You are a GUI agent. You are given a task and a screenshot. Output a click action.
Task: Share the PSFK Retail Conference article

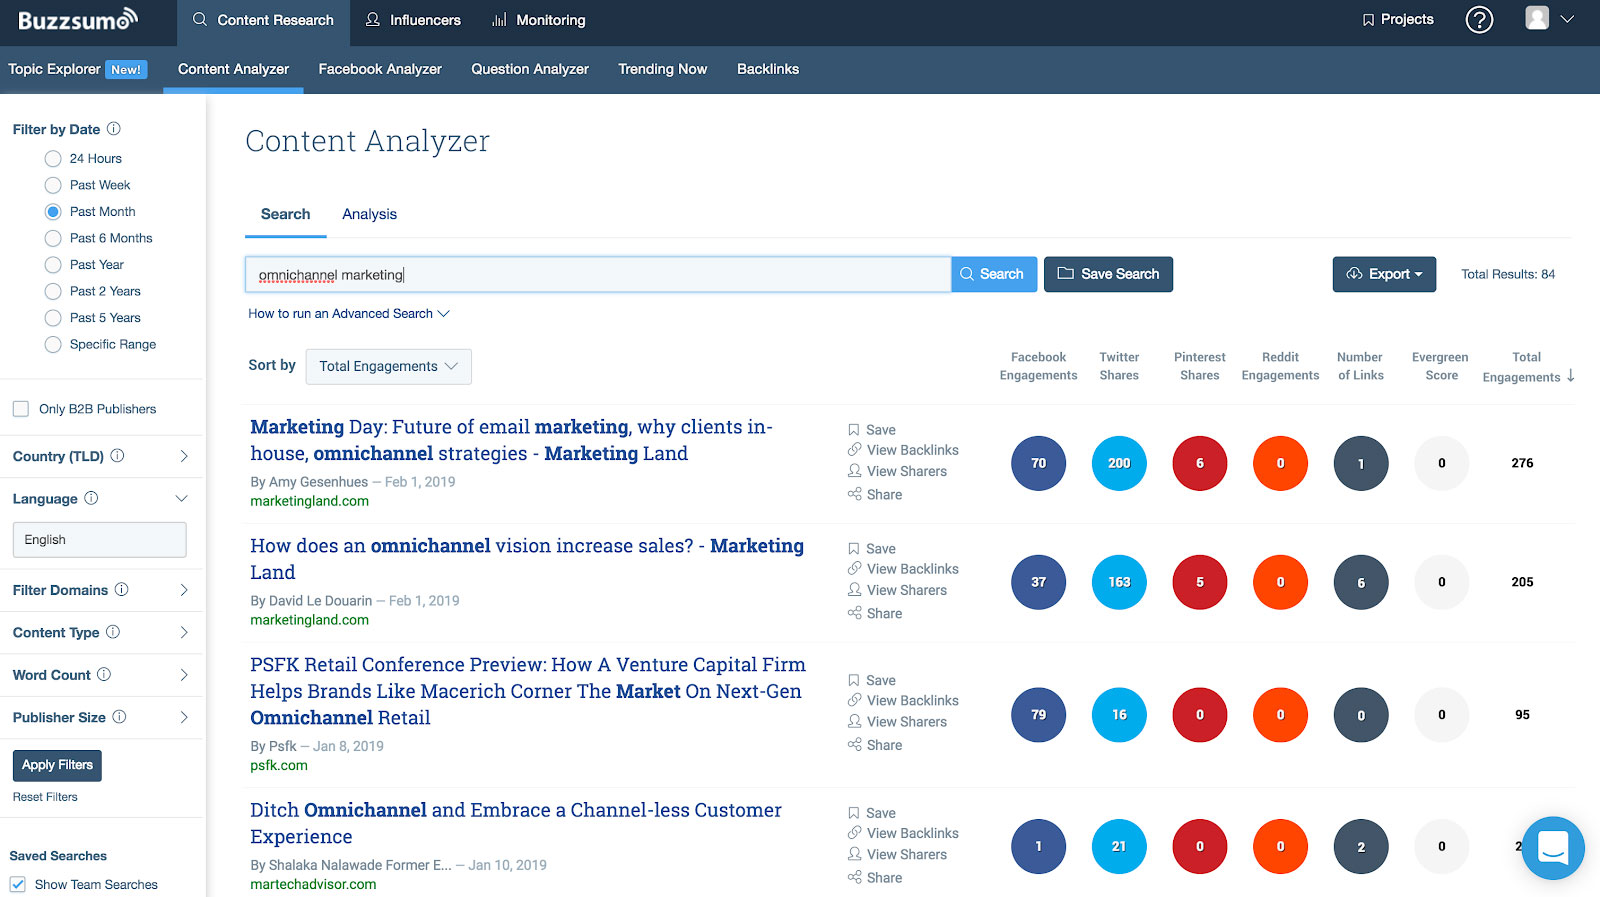coord(875,745)
